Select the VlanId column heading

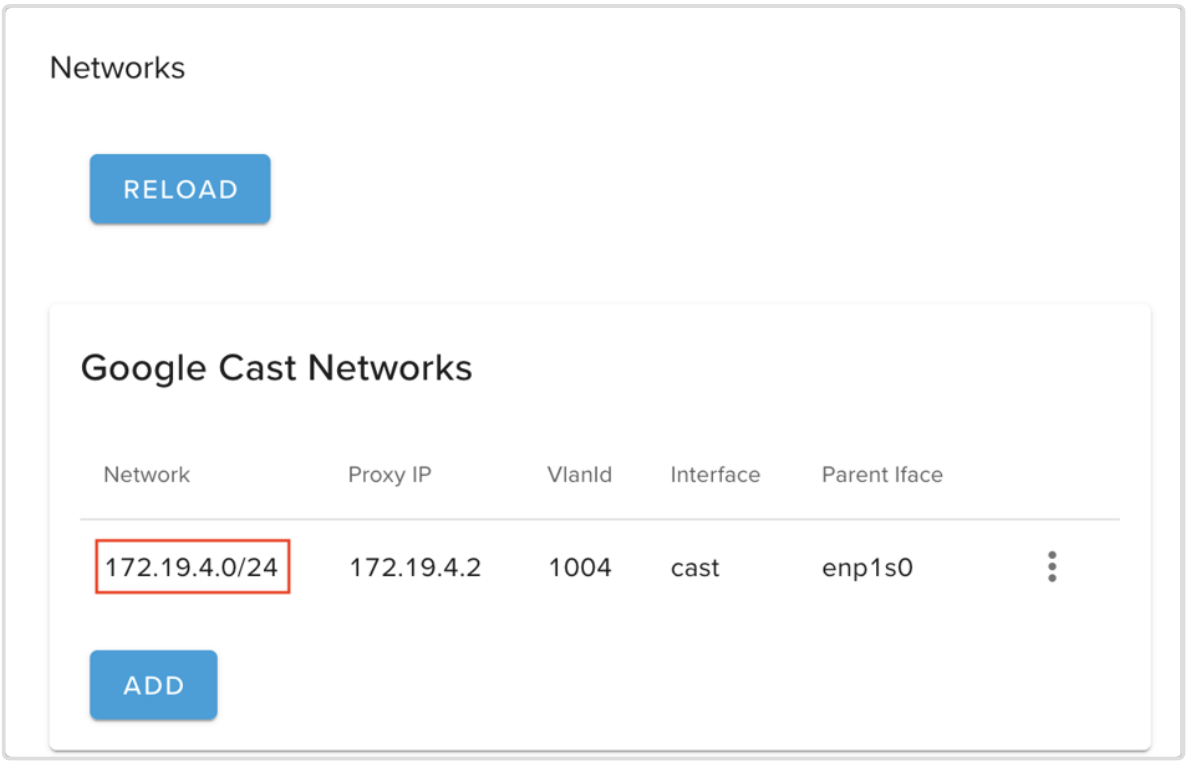tap(580, 474)
